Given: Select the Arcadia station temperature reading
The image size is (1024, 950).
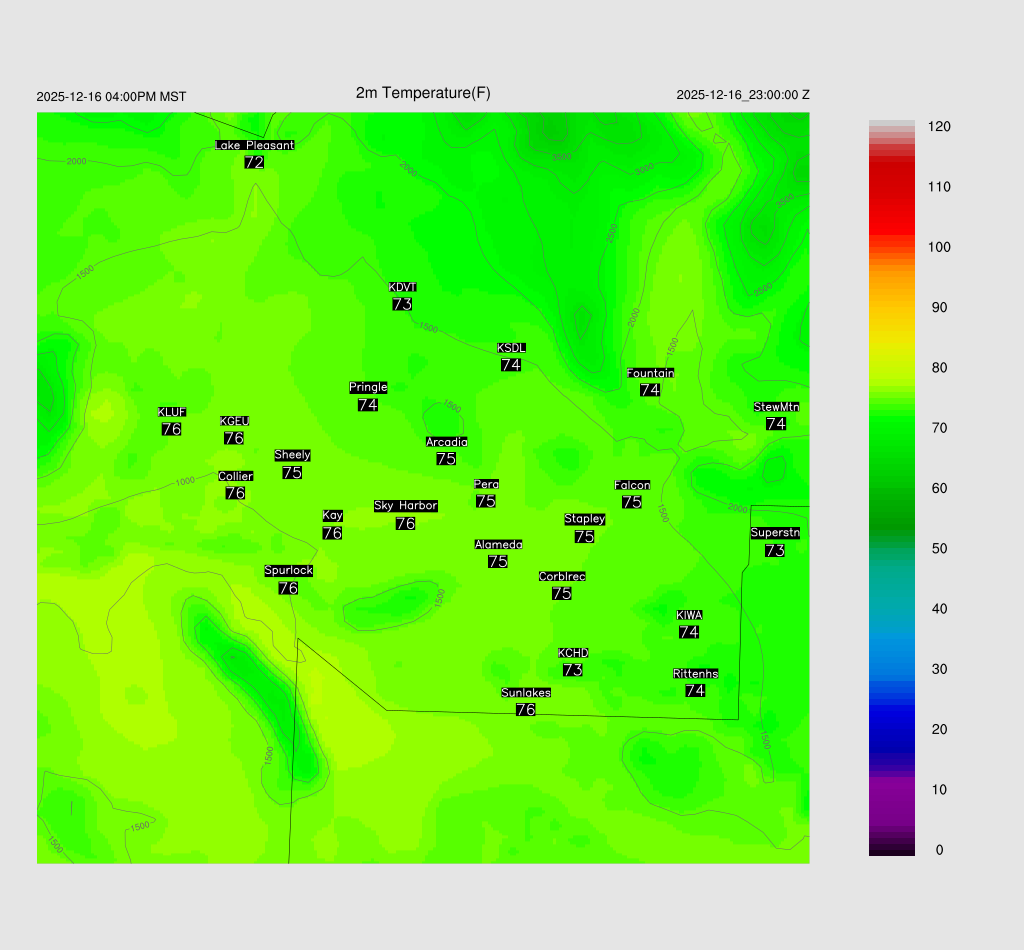Looking at the screenshot, I should click(x=446, y=459).
